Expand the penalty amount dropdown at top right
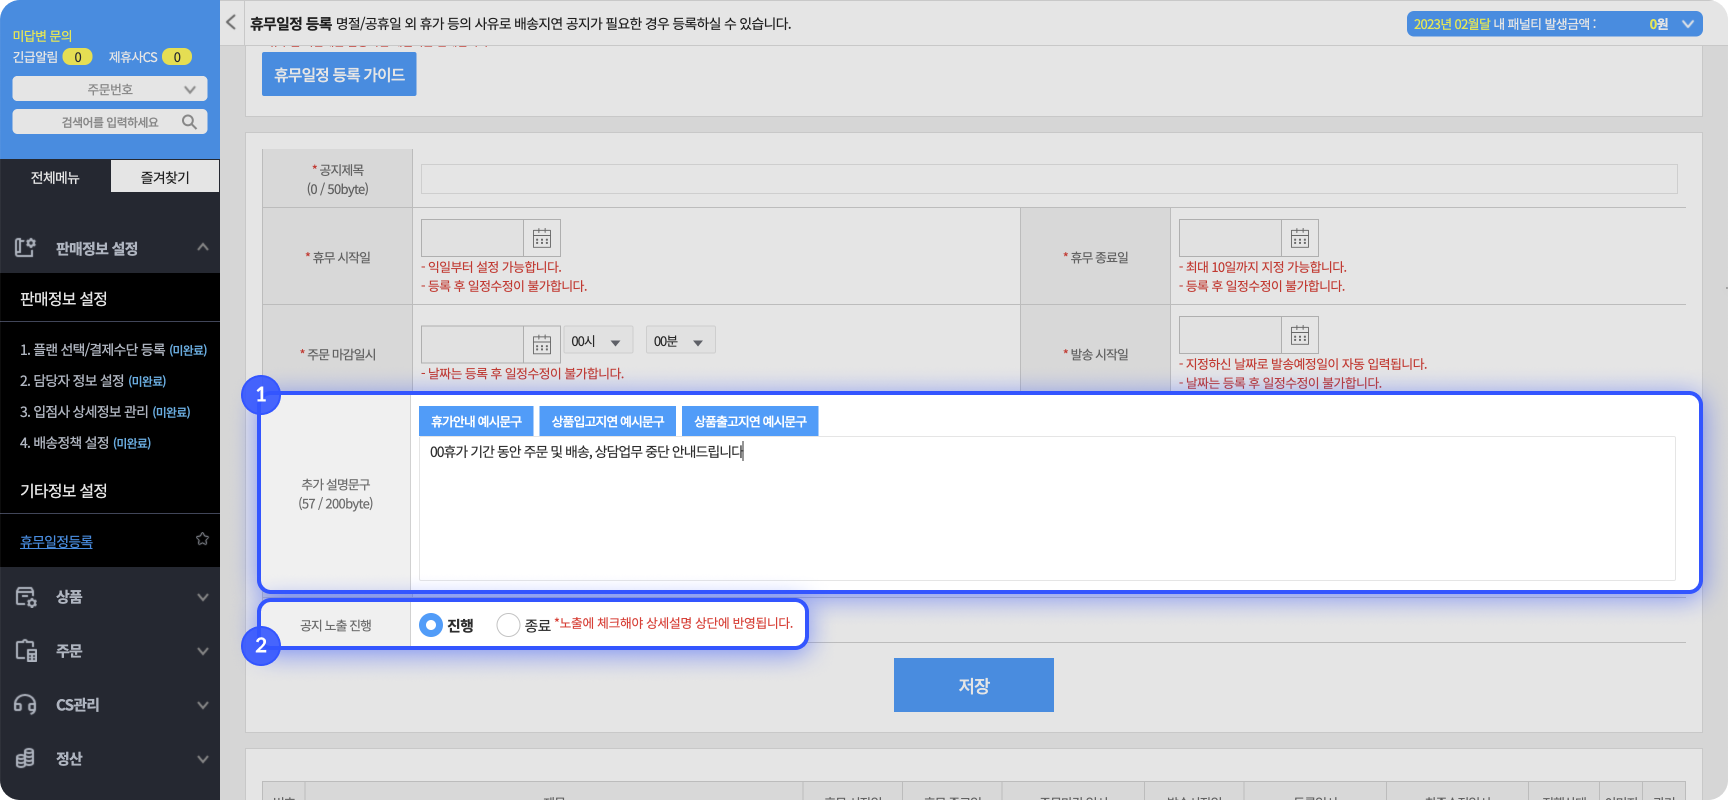 pyautogui.click(x=1688, y=24)
